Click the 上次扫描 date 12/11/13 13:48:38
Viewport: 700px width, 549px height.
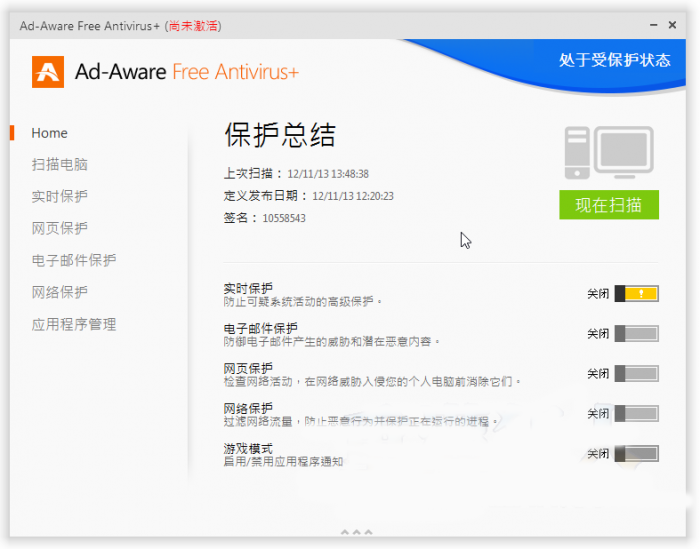pos(328,174)
